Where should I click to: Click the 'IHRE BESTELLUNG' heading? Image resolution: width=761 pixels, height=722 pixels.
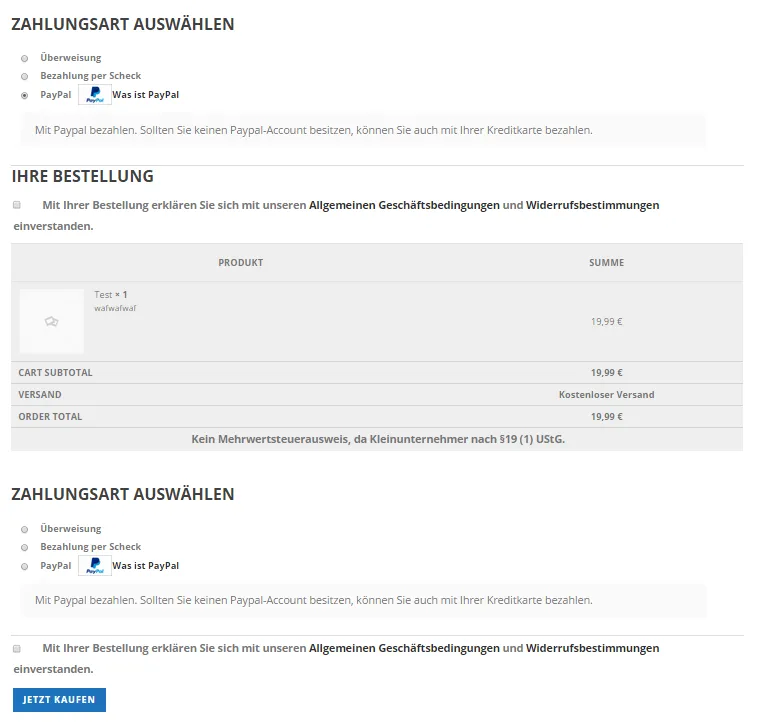pyautogui.click(x=83, y=176)
